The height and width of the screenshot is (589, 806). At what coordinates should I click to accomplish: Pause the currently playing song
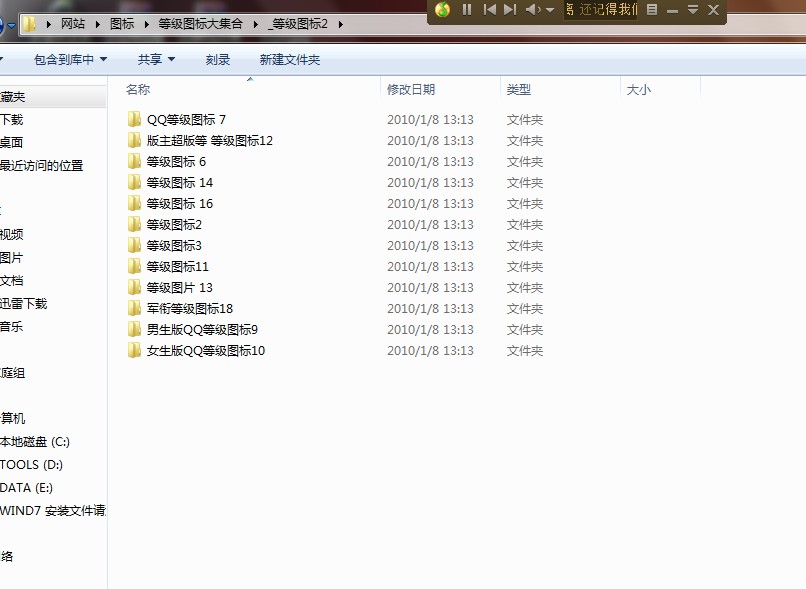click(x=467, y=11)
